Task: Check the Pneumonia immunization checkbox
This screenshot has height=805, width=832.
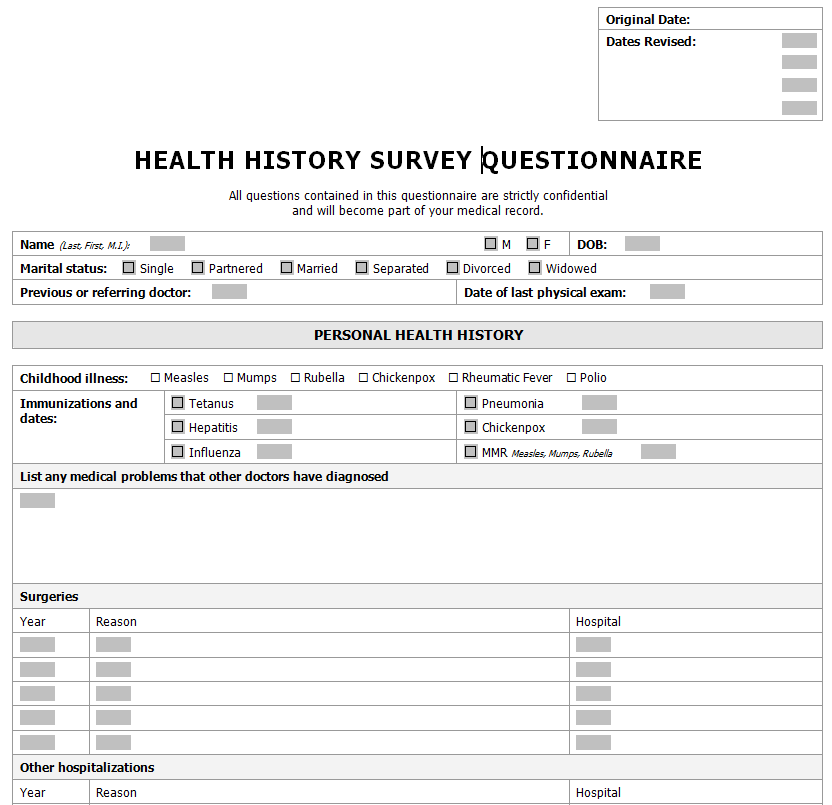Action: [471, 403]
